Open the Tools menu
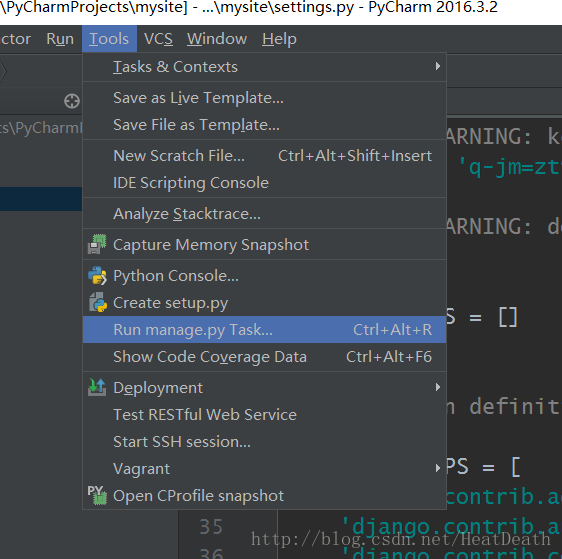 pos(109,39)
